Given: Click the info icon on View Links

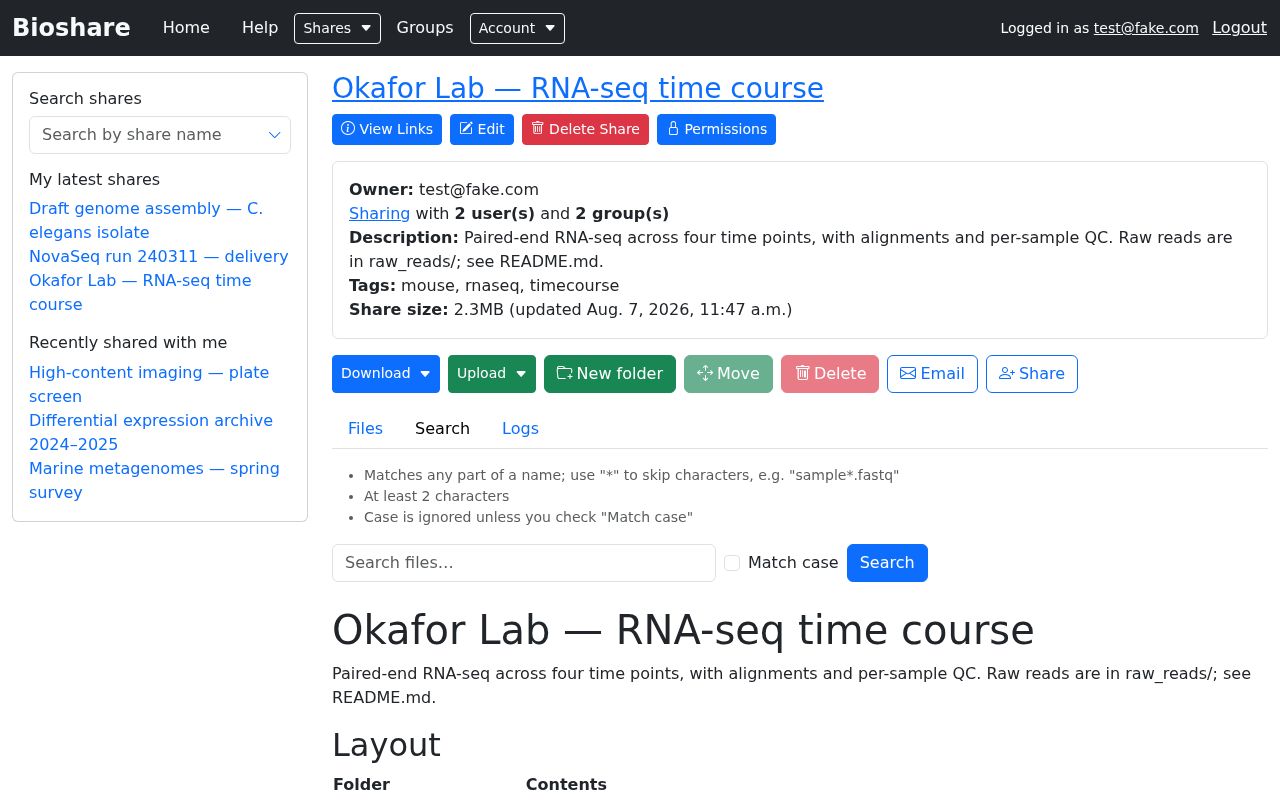Looking at the screenshot, I should pyautogui.click(x=348, y=129).
